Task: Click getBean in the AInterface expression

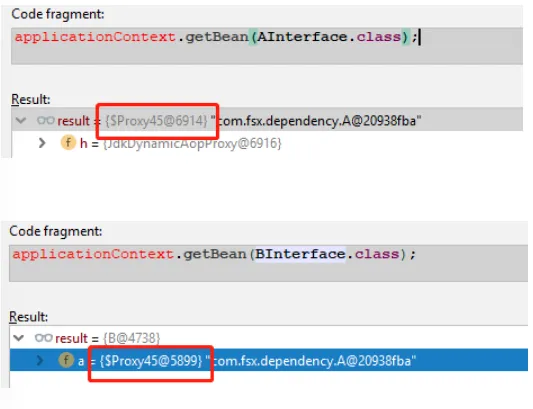Action: tap(217, 37)
